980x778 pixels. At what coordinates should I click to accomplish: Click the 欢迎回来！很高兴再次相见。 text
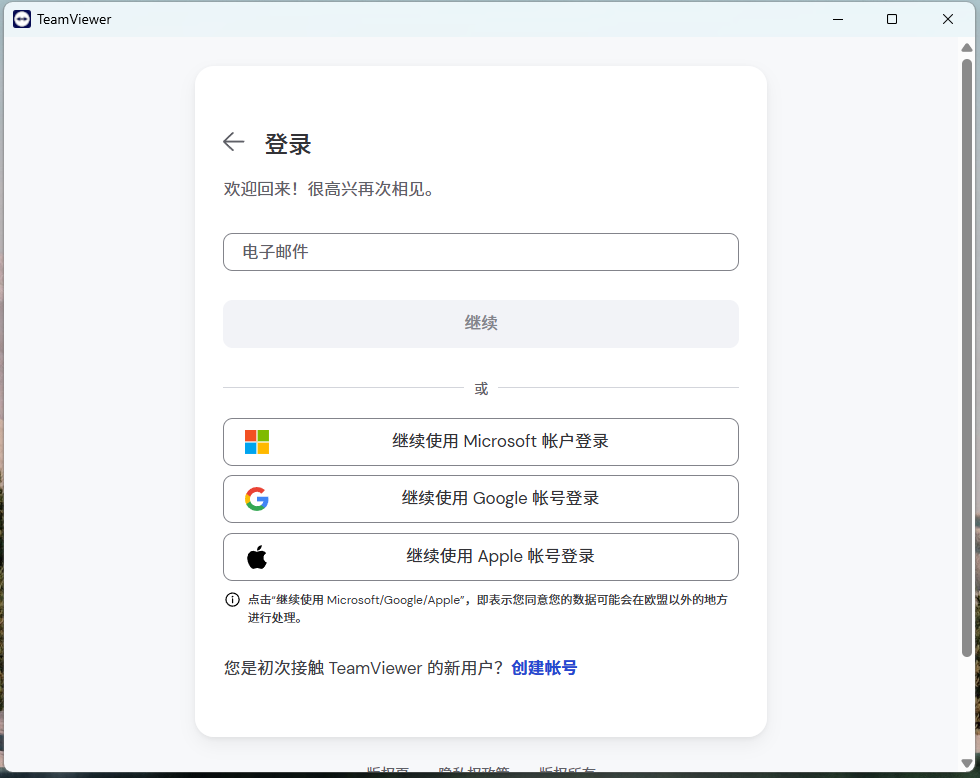pos(329,189)
